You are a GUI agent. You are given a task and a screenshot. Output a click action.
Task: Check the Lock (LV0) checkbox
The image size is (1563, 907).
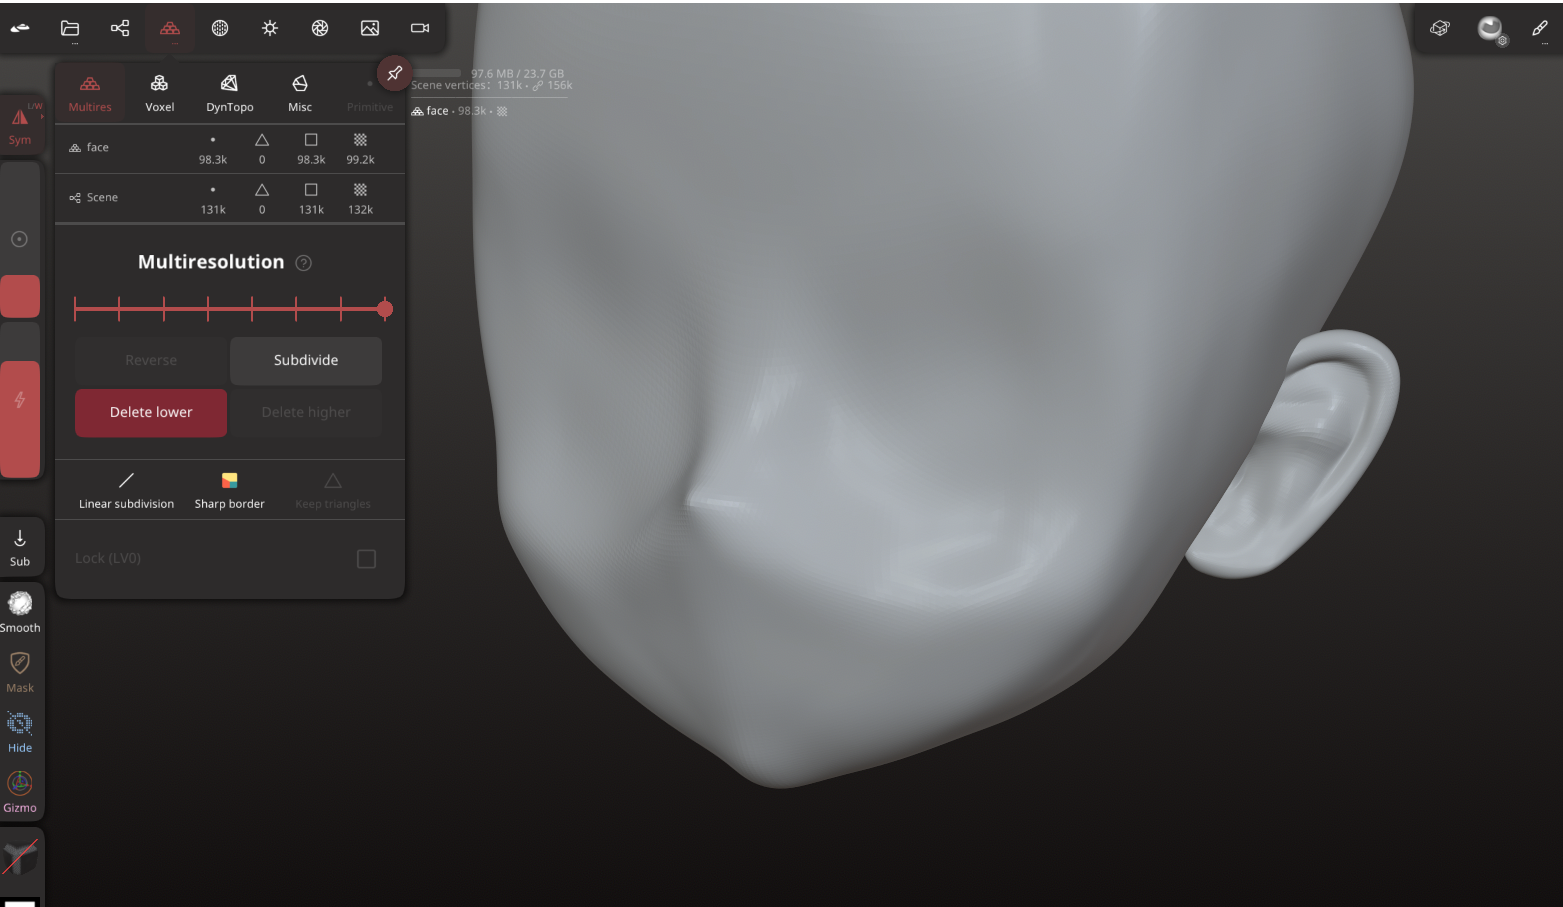[x=367, y=559]
